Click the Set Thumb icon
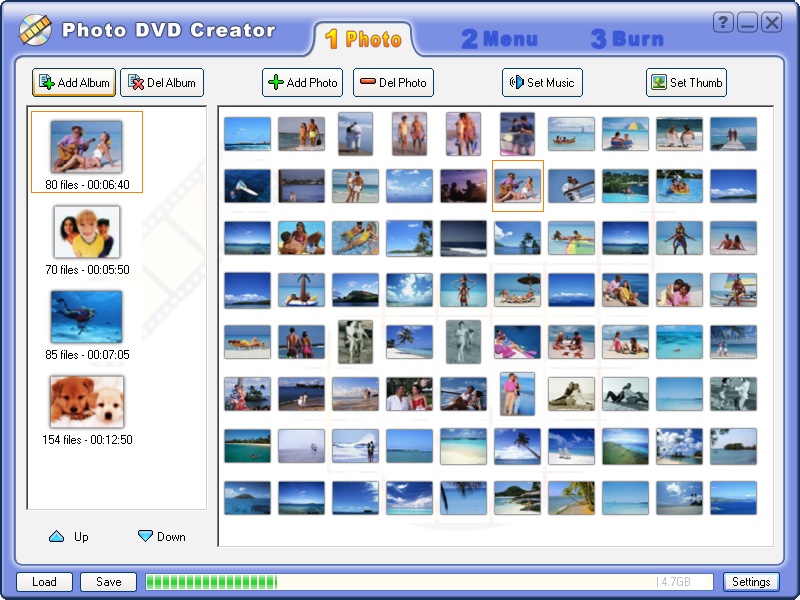 (661, 83)
